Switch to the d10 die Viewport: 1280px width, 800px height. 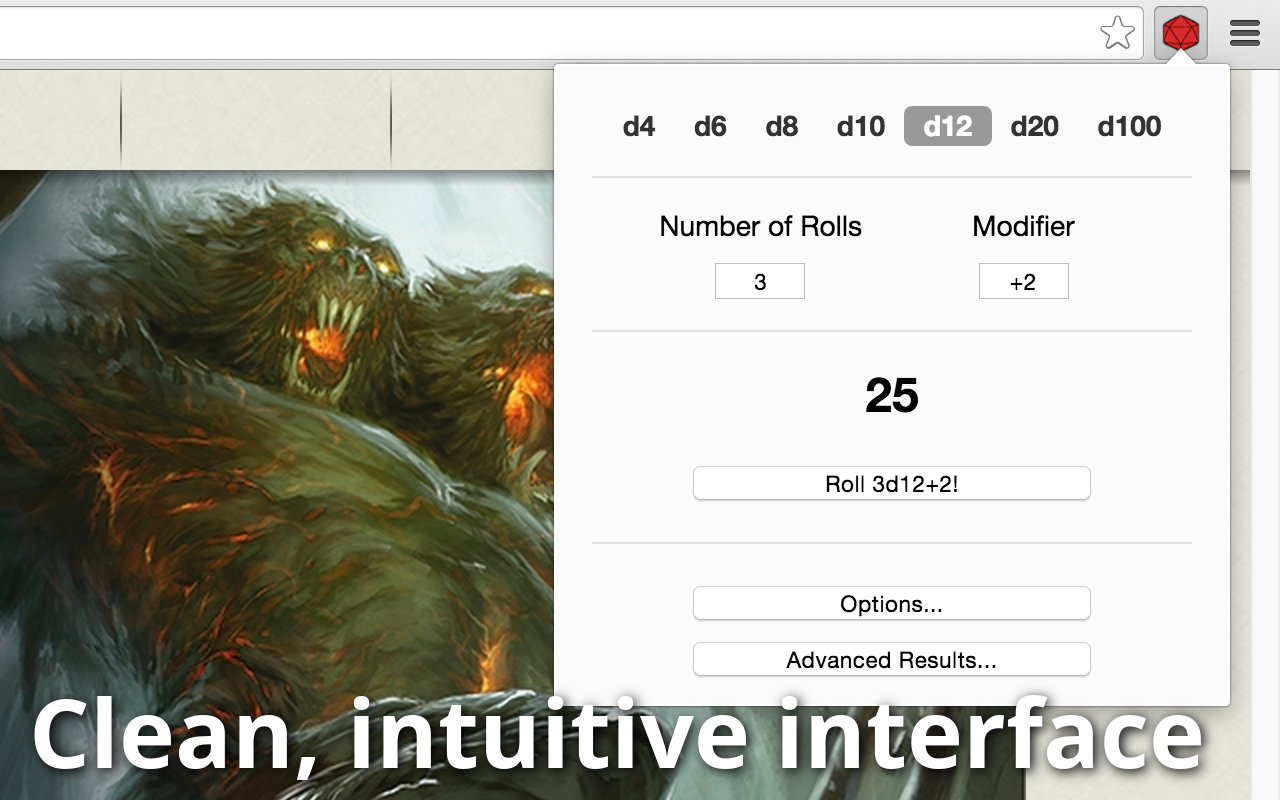tap(861, 126)
